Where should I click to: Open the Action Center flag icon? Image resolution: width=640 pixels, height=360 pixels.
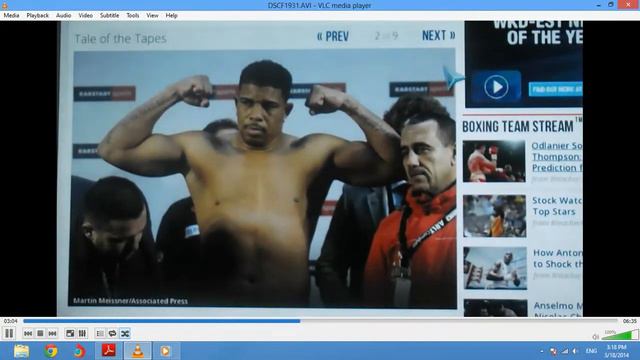coord(553,351)
